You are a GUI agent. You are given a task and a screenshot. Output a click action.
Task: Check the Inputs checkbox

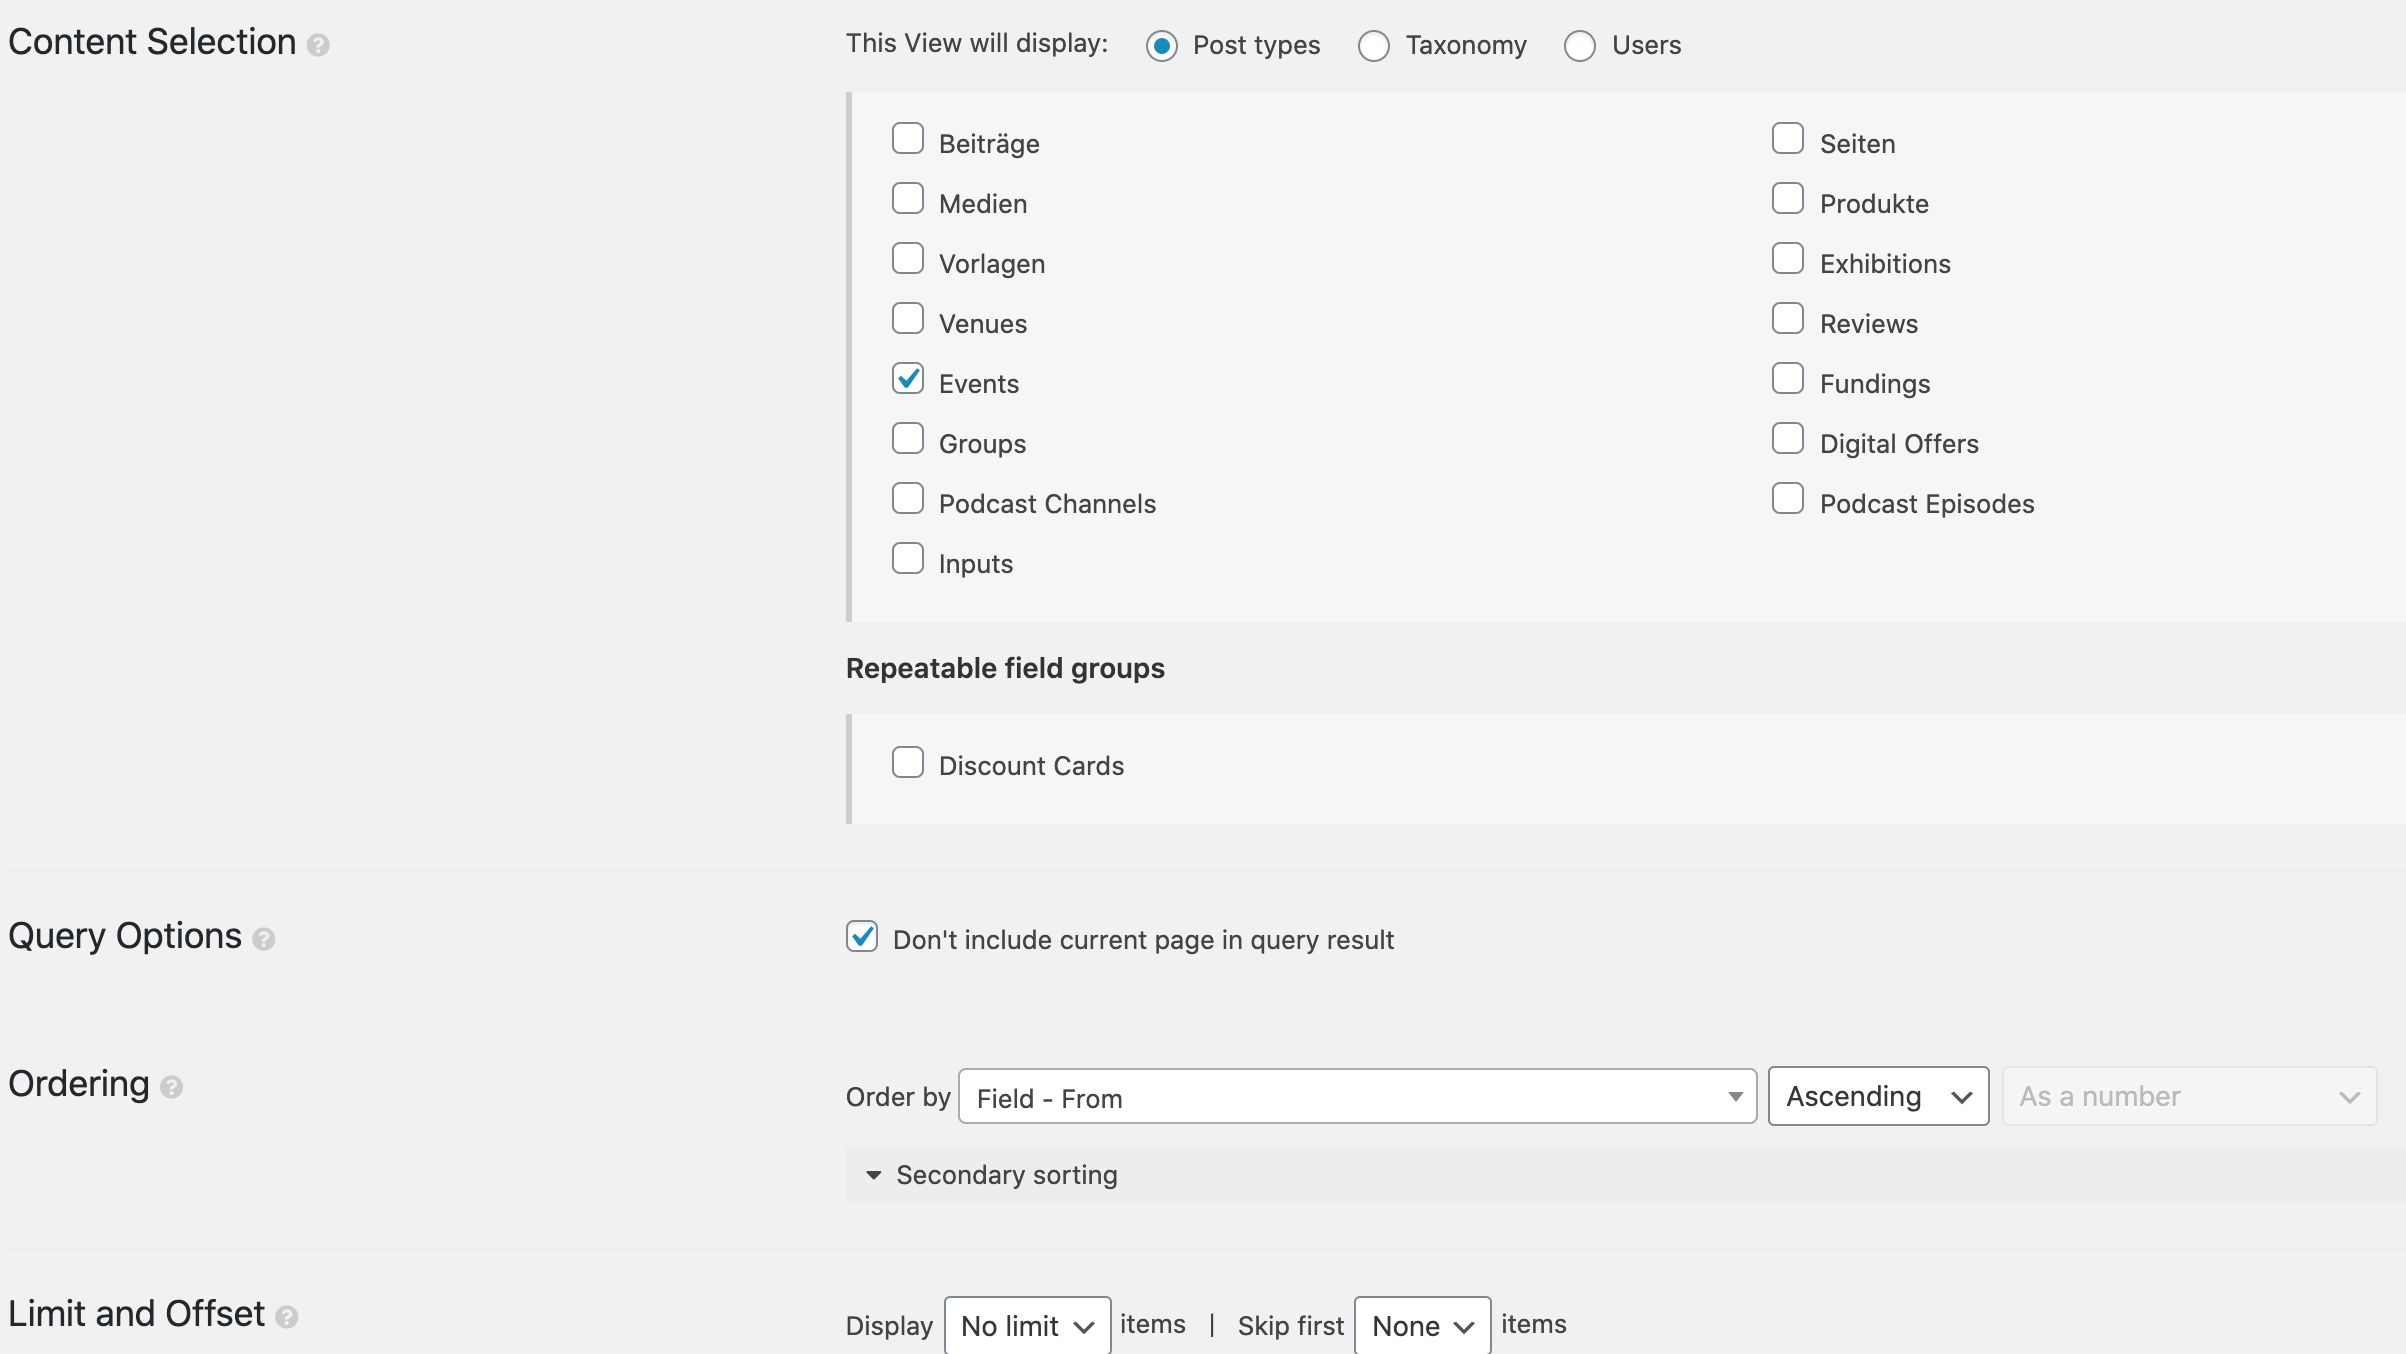tap(908, 559)
